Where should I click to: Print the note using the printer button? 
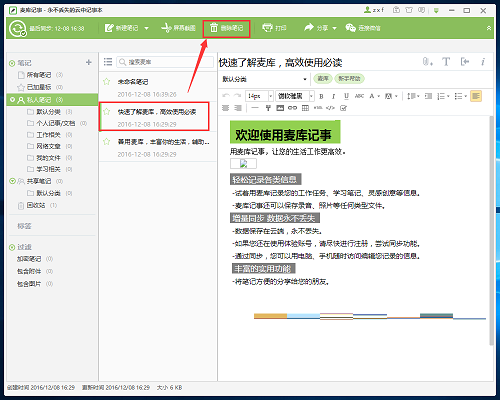tap(274, 28)
